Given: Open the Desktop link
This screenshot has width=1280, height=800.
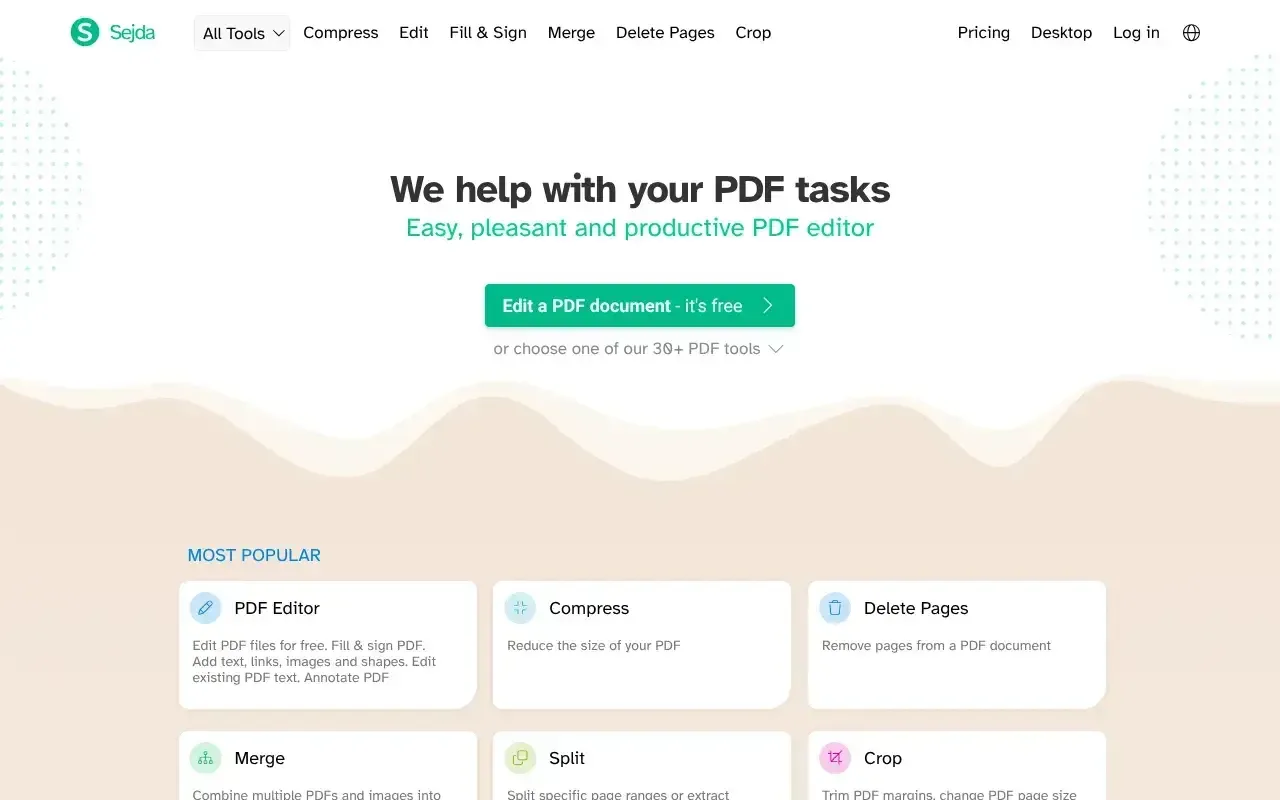Looking at the screenshot, I should pyautogui.click(x=1061, y=33).
